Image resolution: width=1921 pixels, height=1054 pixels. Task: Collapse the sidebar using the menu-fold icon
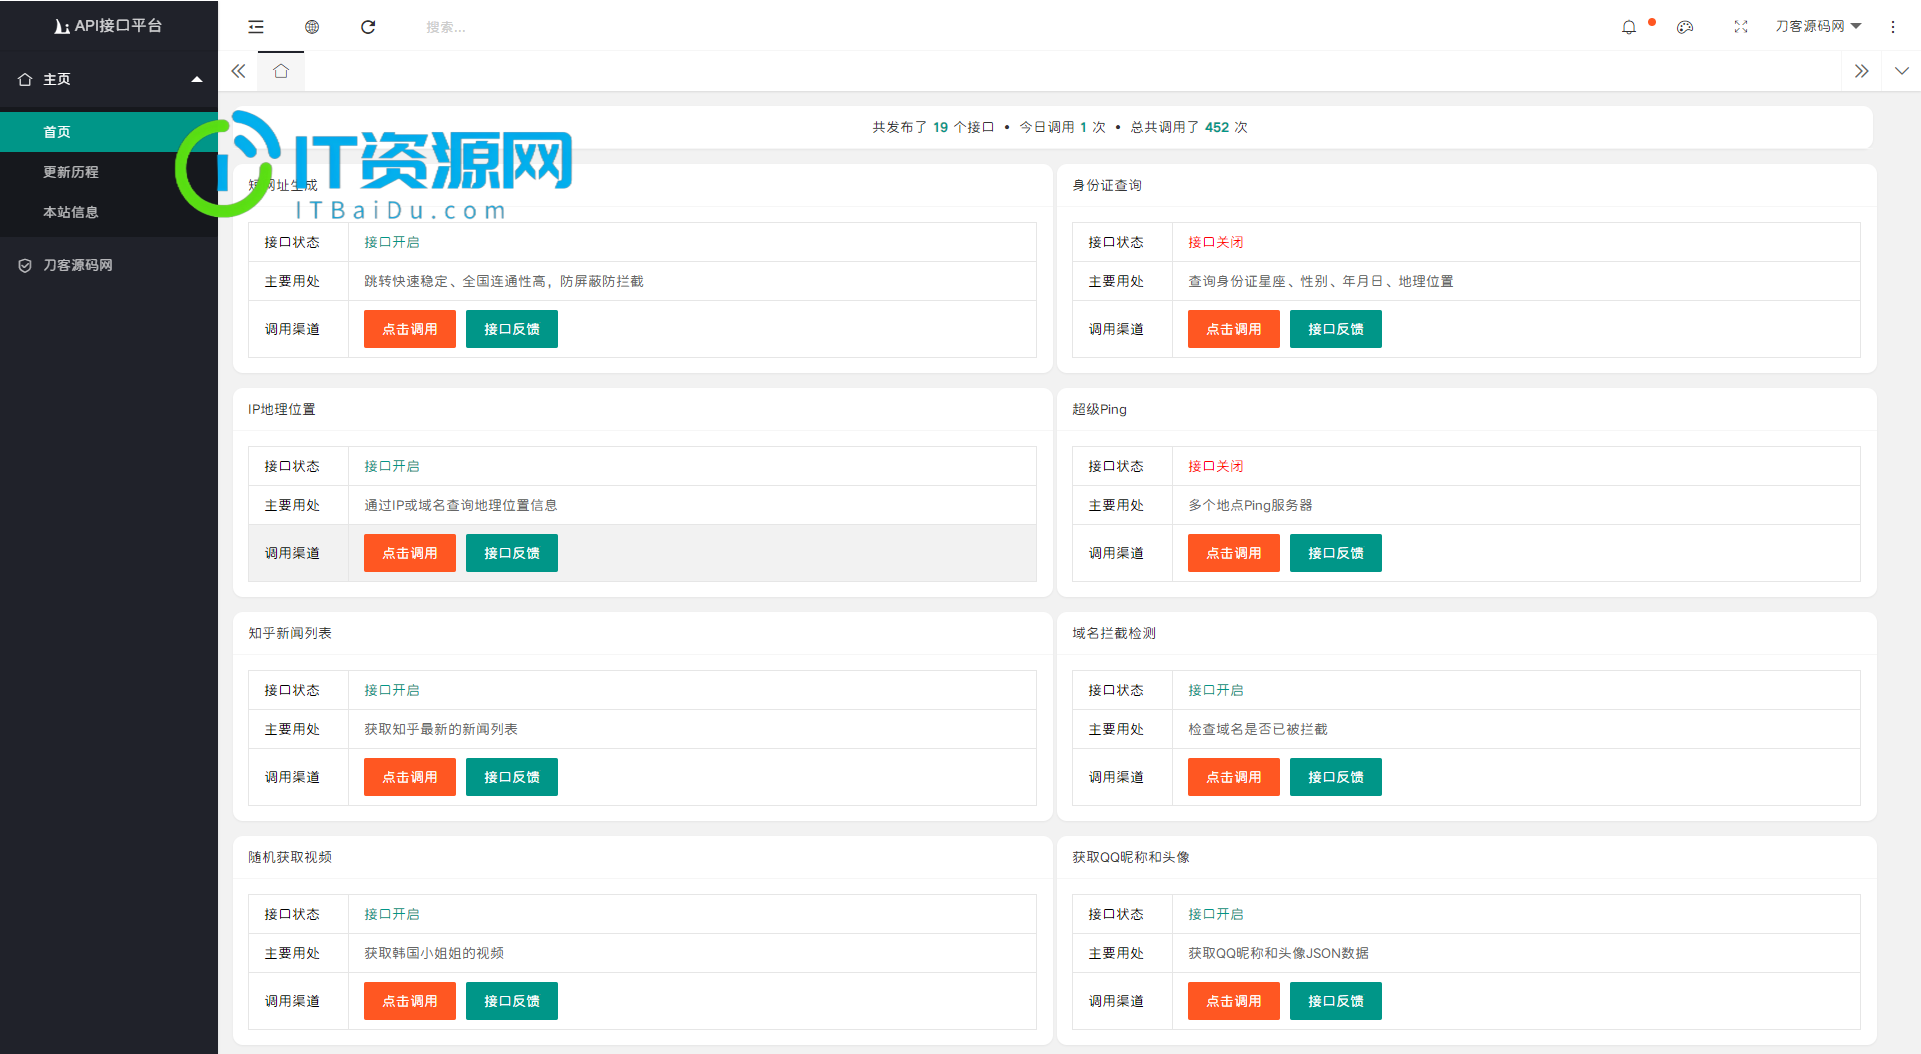(256, 27)
